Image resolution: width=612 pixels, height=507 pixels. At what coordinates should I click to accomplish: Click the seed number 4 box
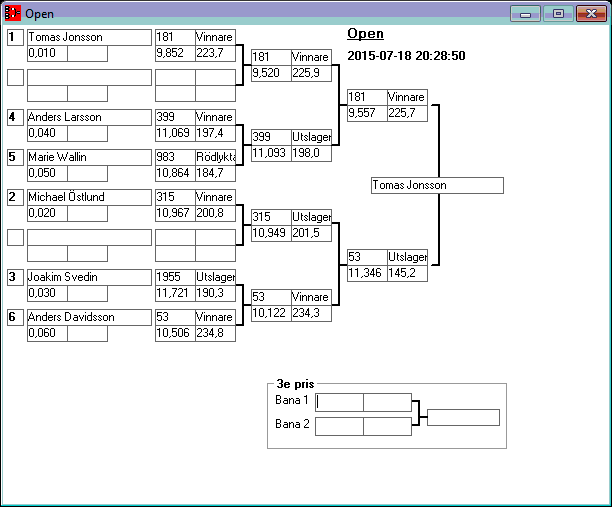[x=15, y=118]
